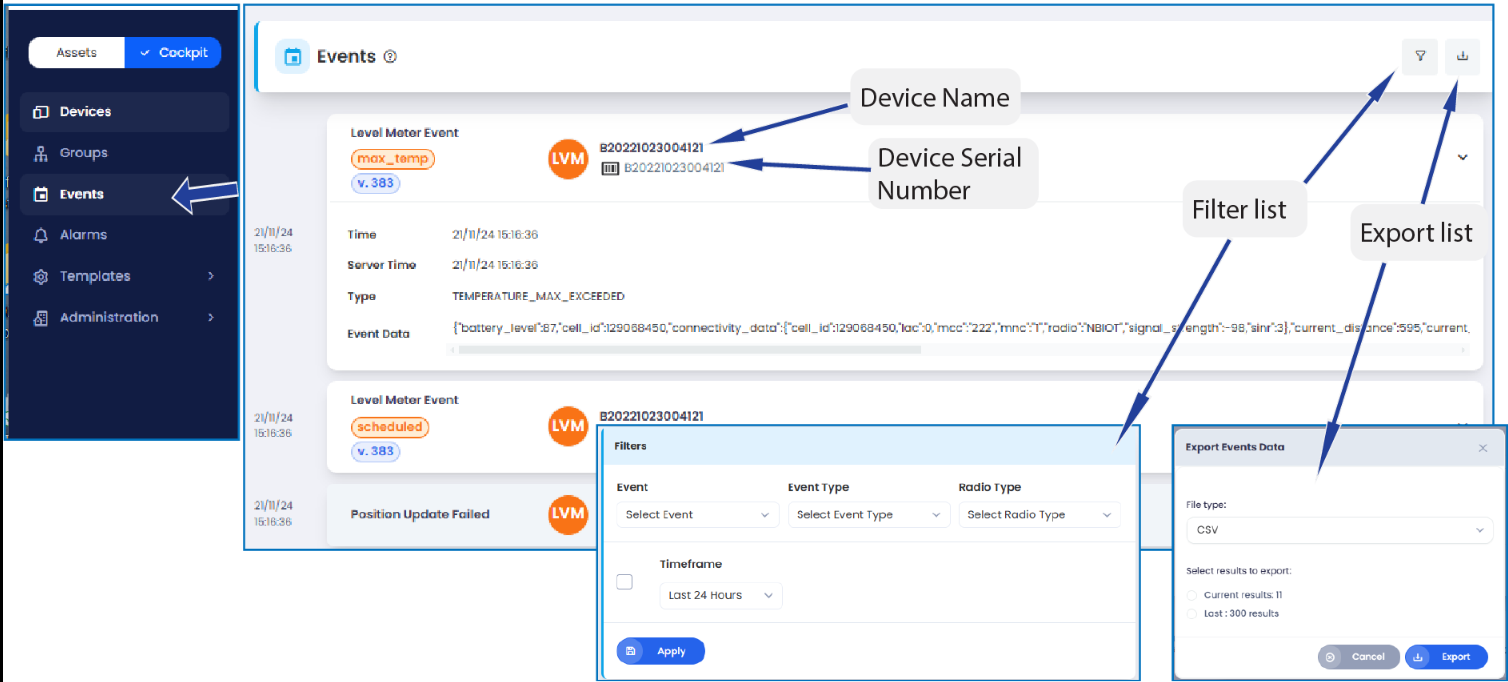Viewport: 1508px width, 682px height.
Task: Switch to the Assets tab
Action: [77, 53]
